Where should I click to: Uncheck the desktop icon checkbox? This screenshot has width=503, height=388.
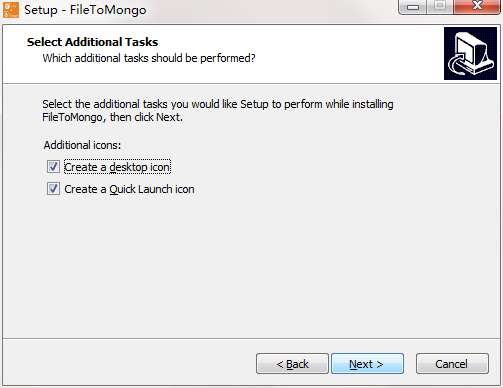[x=53, y=167]
